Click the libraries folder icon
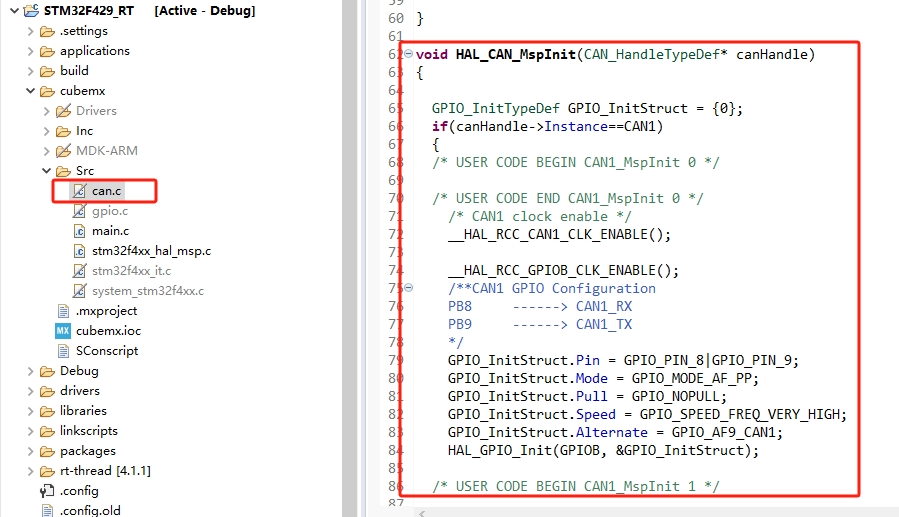The height and width of the screenshot is (517, 899). (47, 412)
